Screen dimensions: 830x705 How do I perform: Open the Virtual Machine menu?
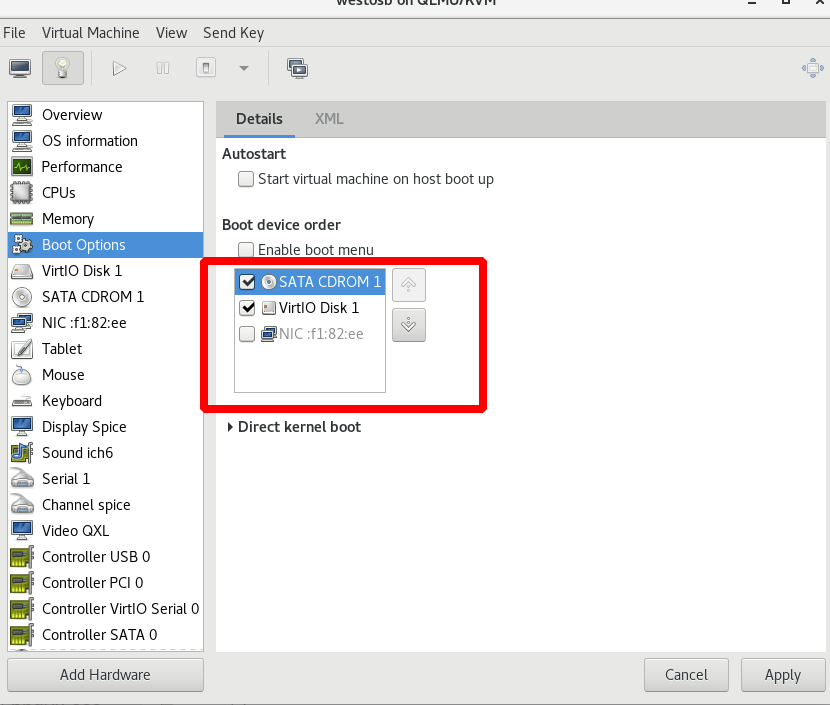(x=91, y=33)
